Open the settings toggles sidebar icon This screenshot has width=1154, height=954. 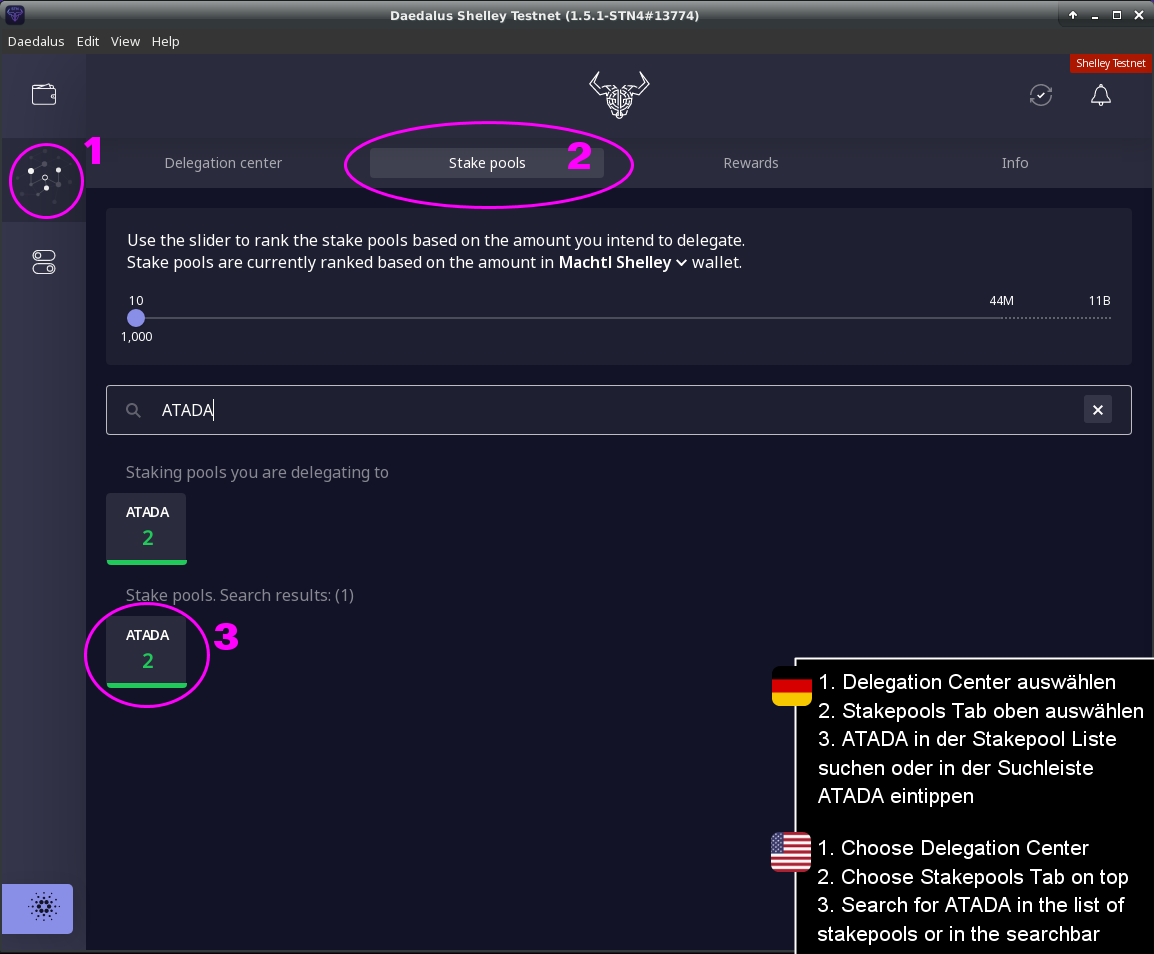(x=43, y=262)
